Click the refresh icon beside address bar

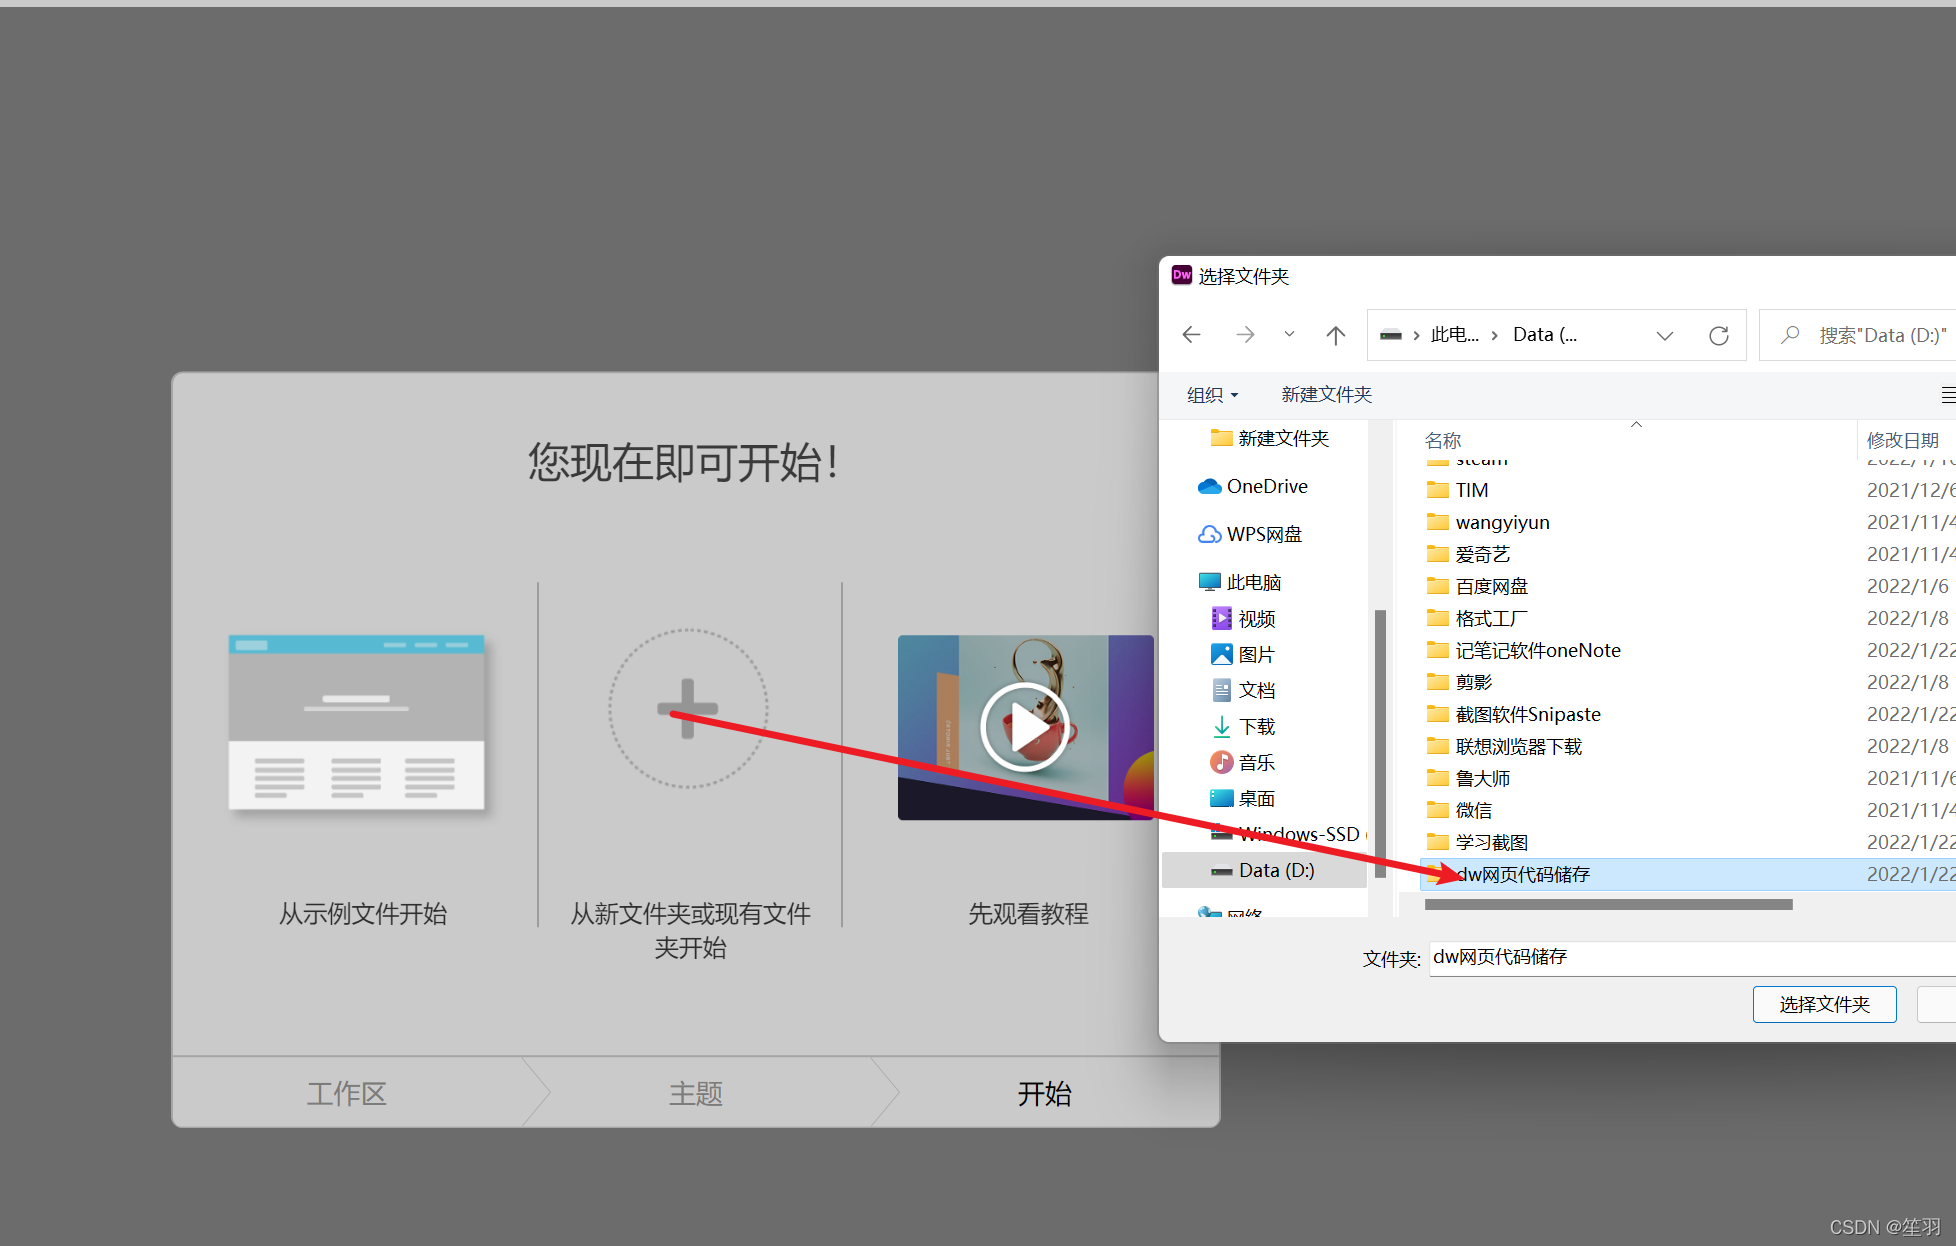(x=1718, y=335)
